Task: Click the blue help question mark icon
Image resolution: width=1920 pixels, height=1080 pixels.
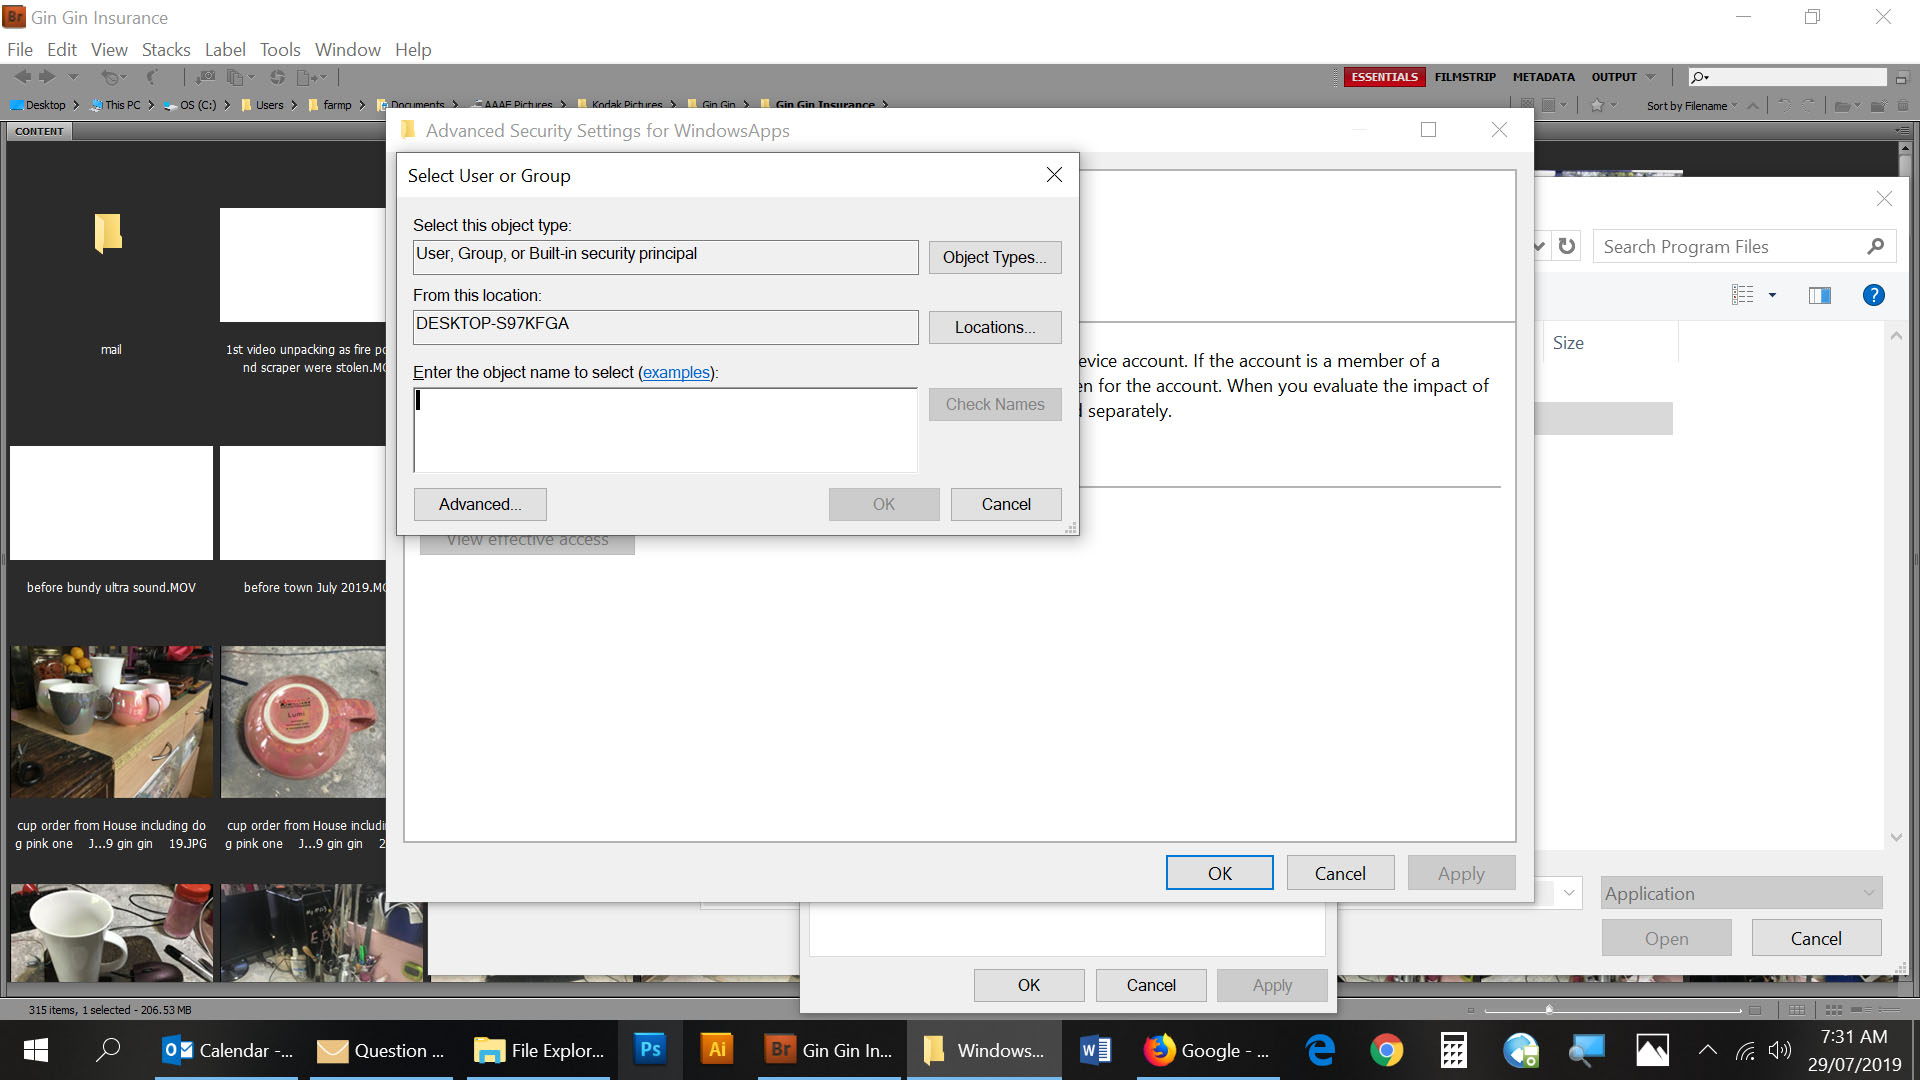Action: point(1873,295)
